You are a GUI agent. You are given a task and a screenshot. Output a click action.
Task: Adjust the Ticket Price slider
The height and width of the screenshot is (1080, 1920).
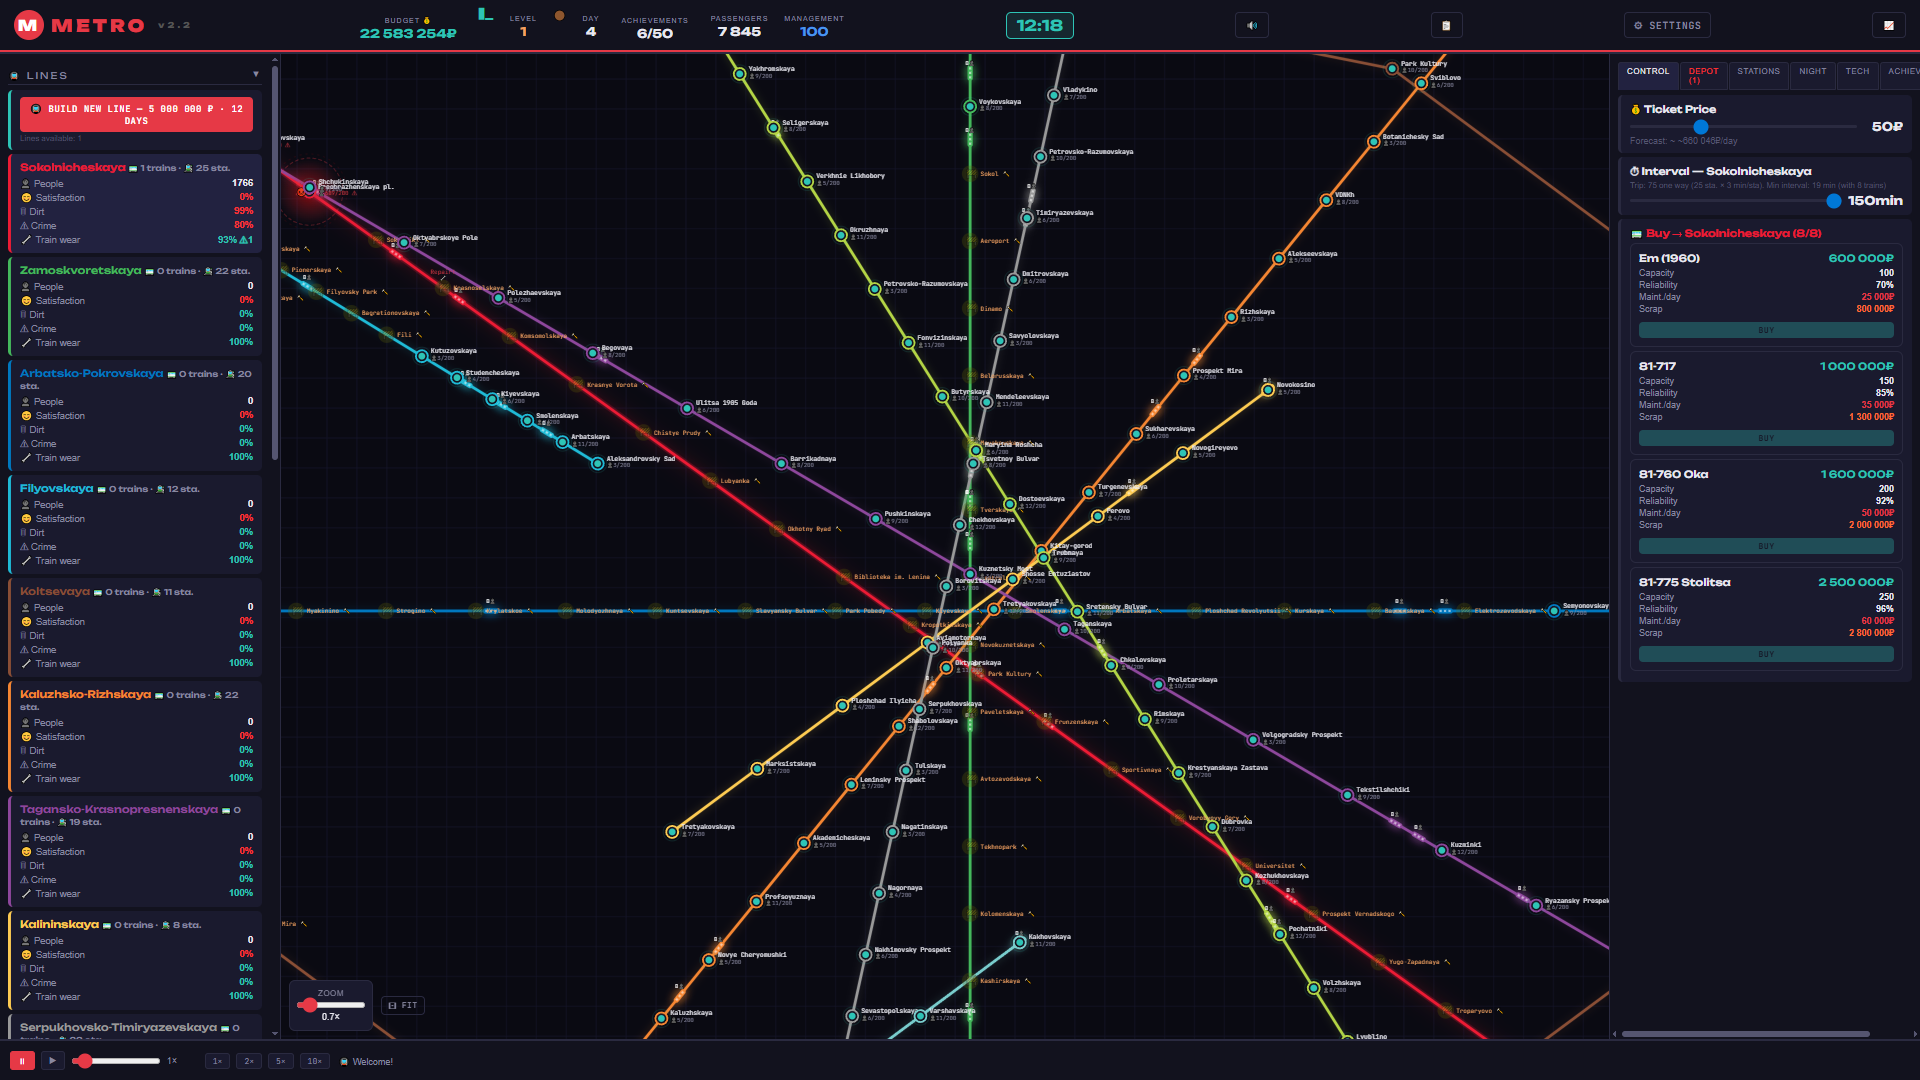coord(1743,127)
